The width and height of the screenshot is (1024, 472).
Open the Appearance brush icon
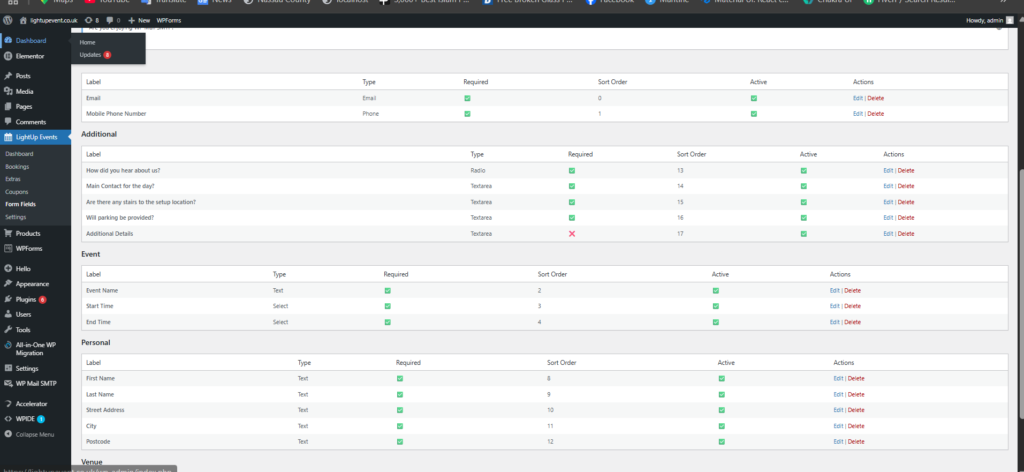coord(8,284)
